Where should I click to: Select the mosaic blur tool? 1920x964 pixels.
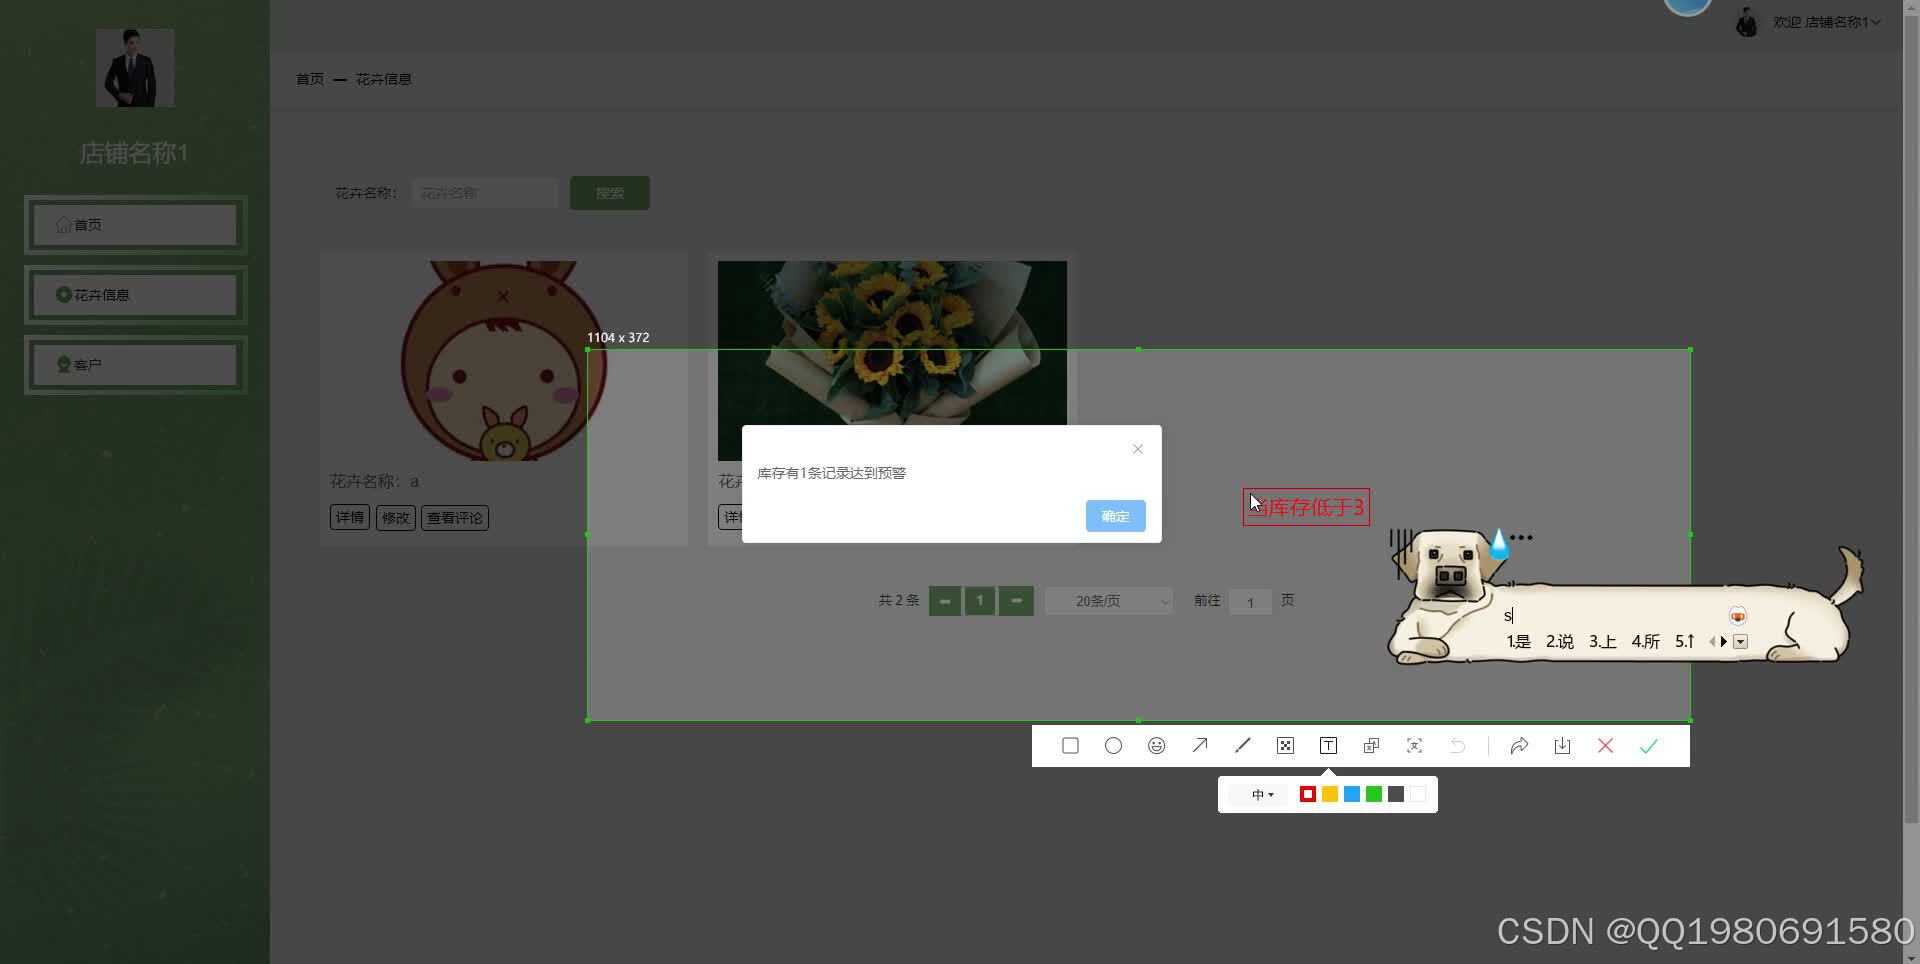pyautogui.click(x=1285, y=745)
